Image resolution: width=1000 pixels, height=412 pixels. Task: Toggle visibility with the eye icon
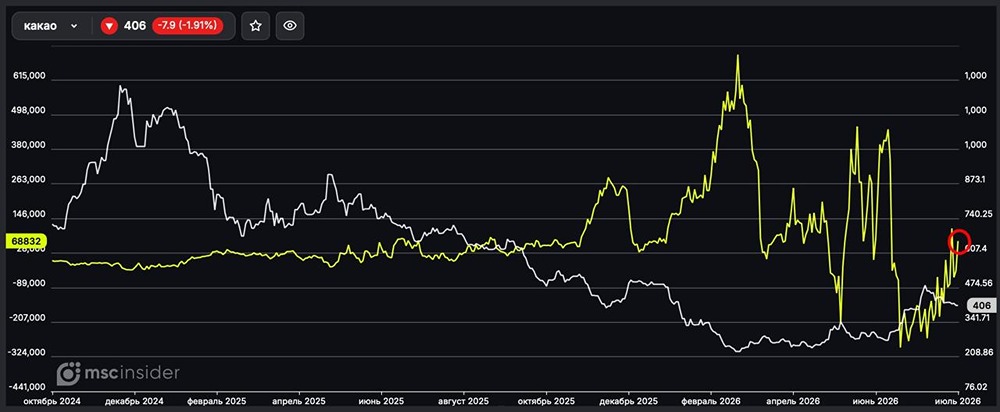[290, 26]
